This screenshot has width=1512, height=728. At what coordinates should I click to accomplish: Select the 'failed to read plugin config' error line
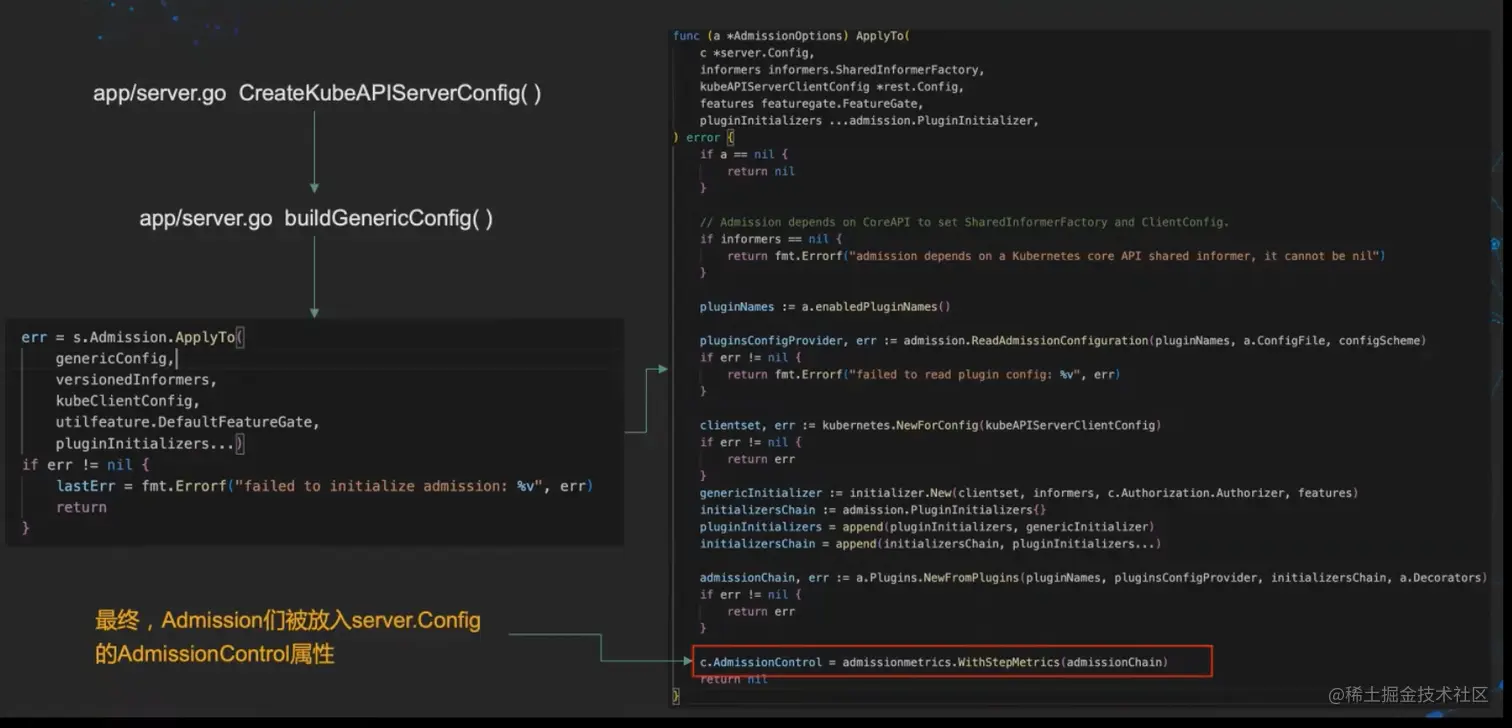click(924, 374)
